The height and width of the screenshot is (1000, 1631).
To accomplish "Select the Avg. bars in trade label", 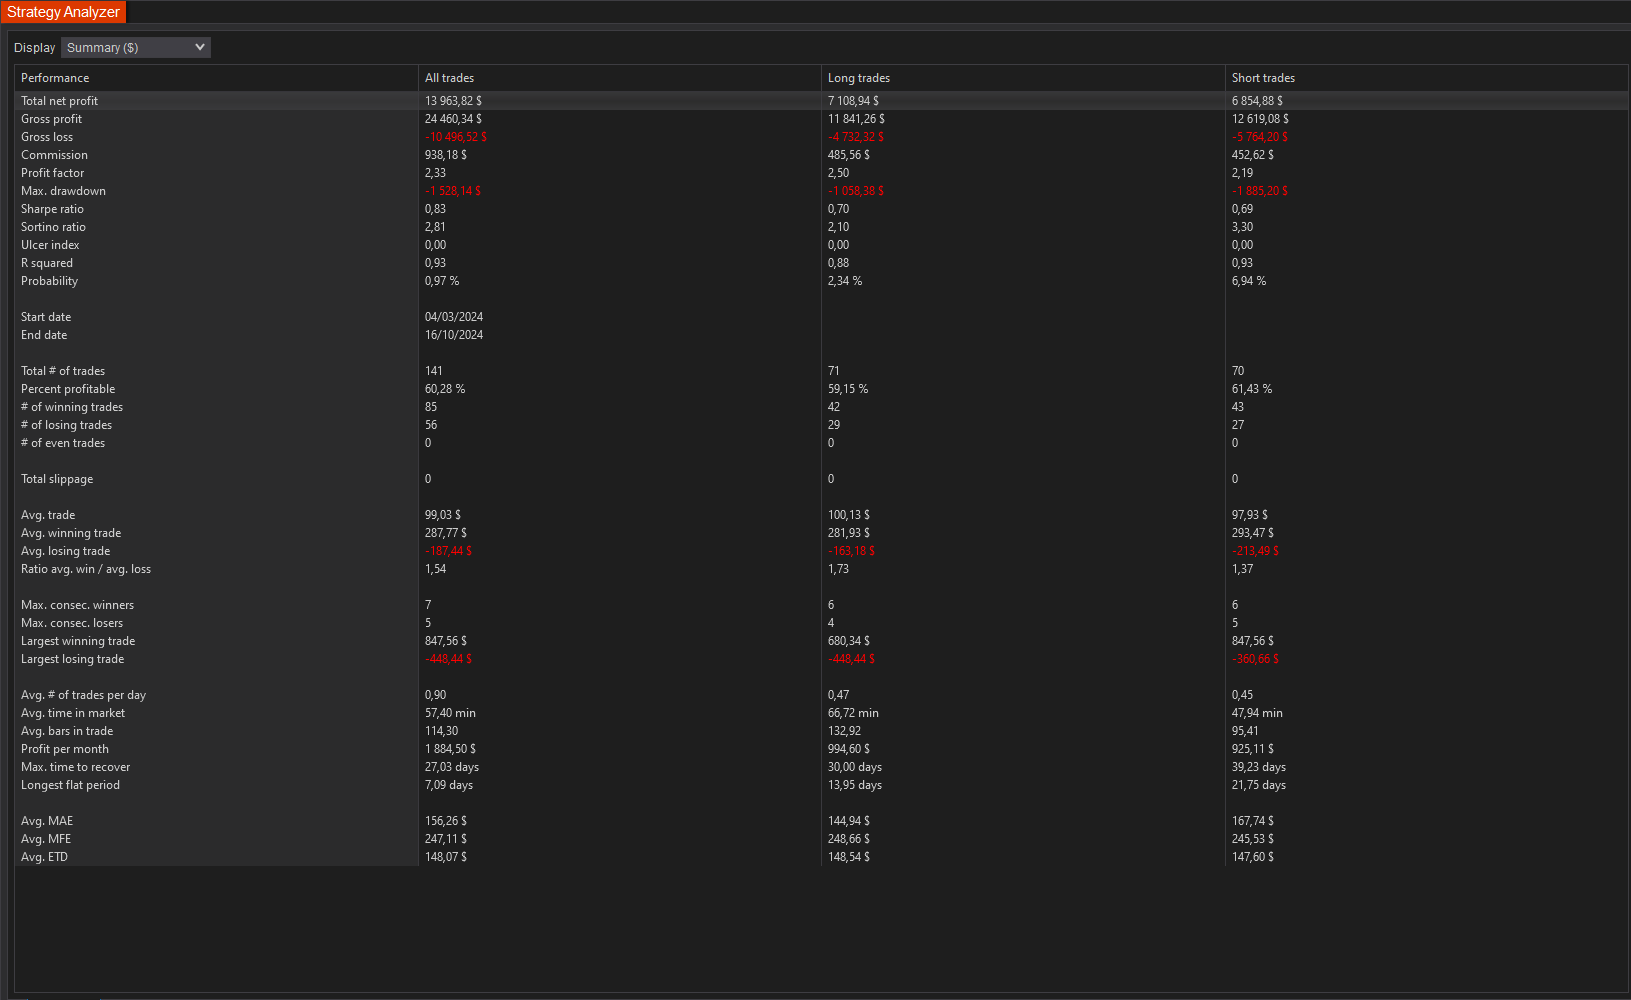I will [x=67, y=731].
